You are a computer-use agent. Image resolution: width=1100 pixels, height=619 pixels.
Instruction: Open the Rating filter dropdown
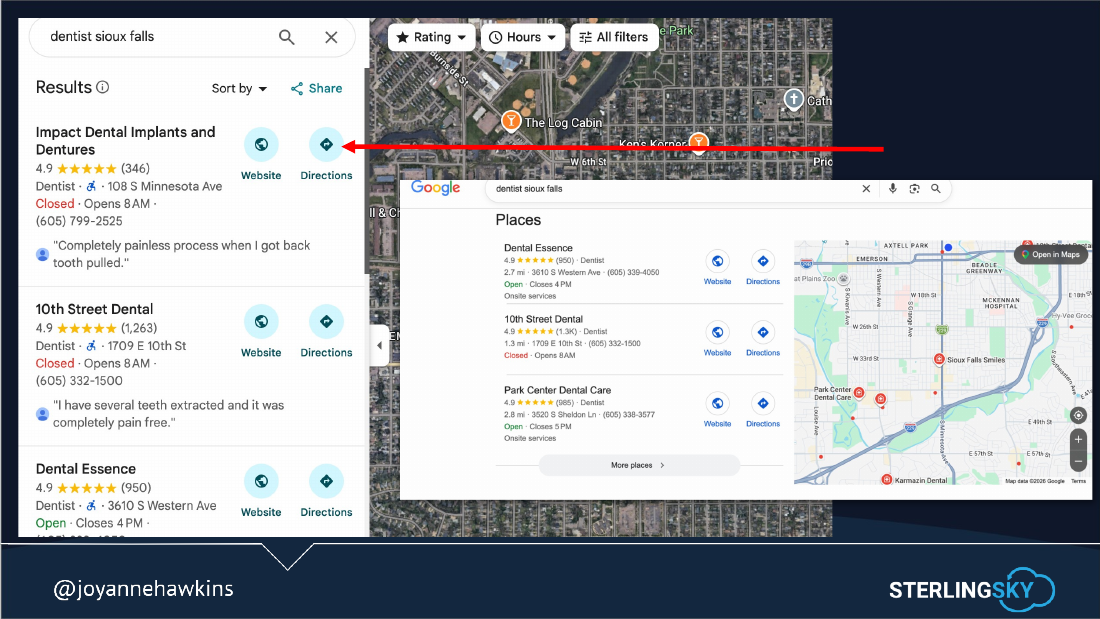(431, 37)
